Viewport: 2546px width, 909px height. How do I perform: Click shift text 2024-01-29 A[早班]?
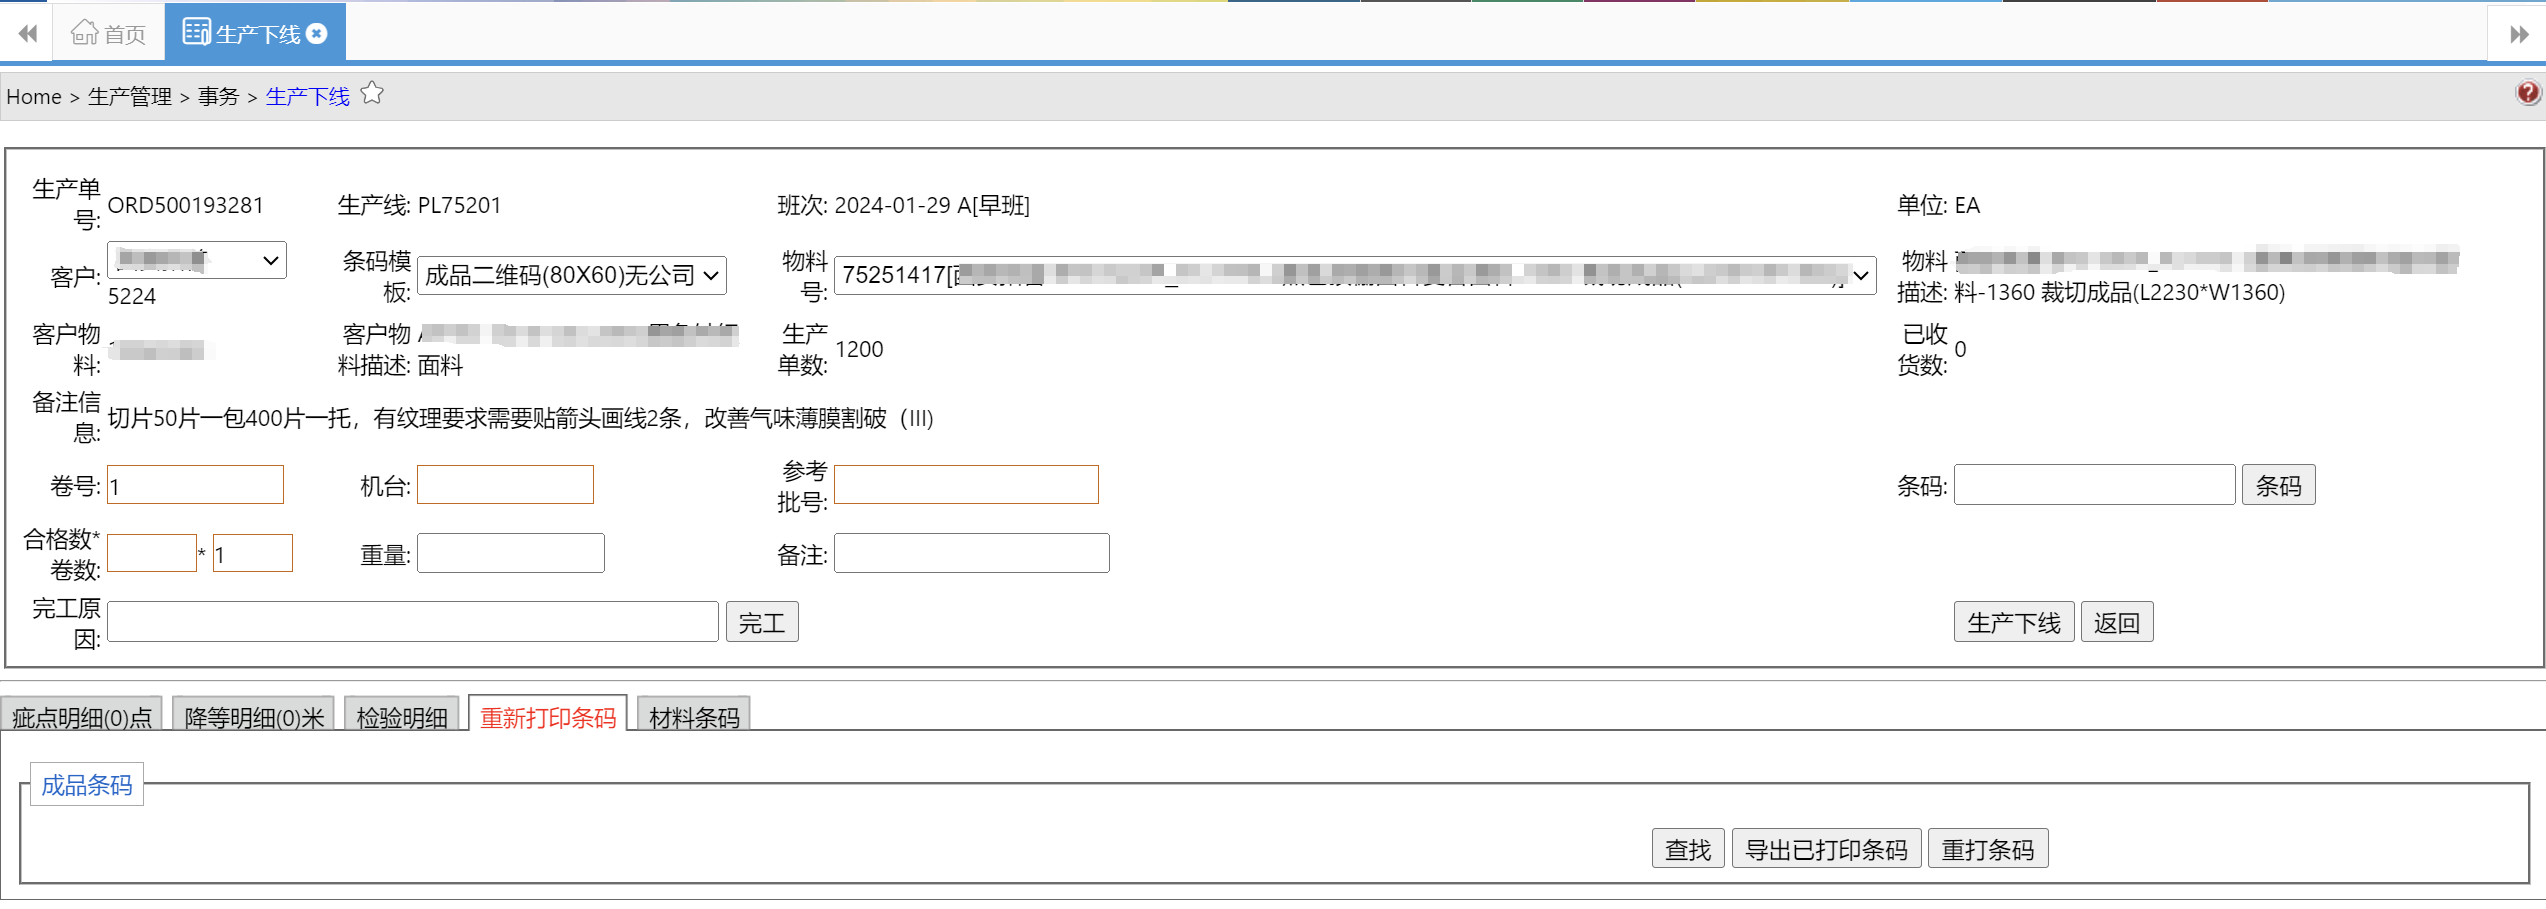point(932,205)
